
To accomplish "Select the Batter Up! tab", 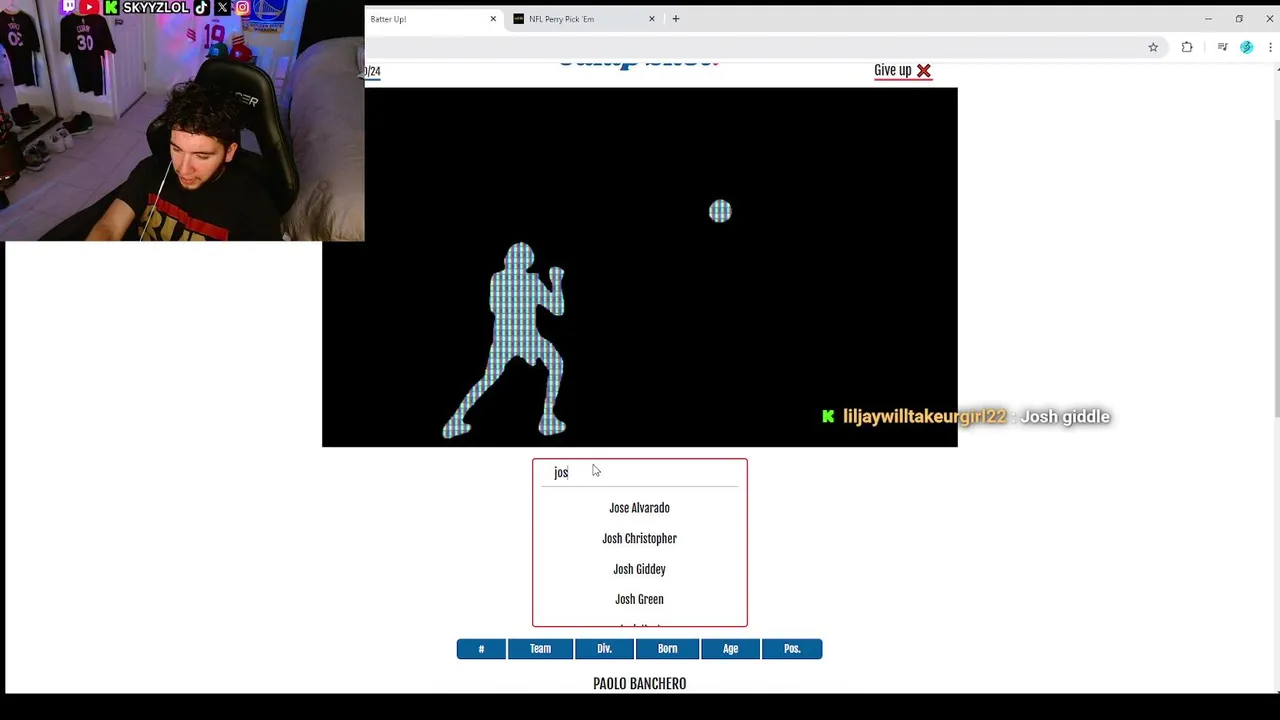I will pos(435,19).
